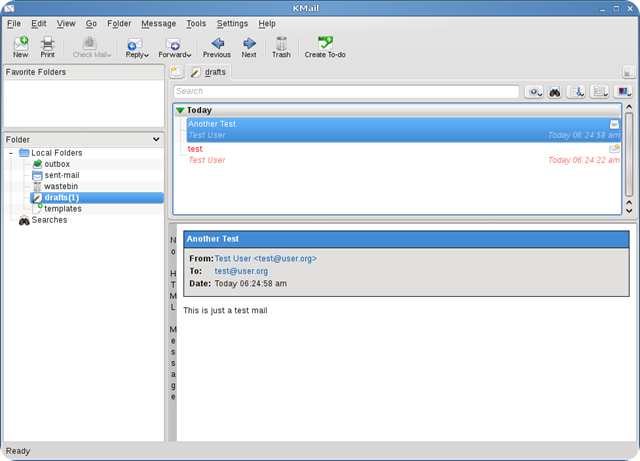Open the Go menu
Viewport: 640px width, 461px height.
pos(91,24)
